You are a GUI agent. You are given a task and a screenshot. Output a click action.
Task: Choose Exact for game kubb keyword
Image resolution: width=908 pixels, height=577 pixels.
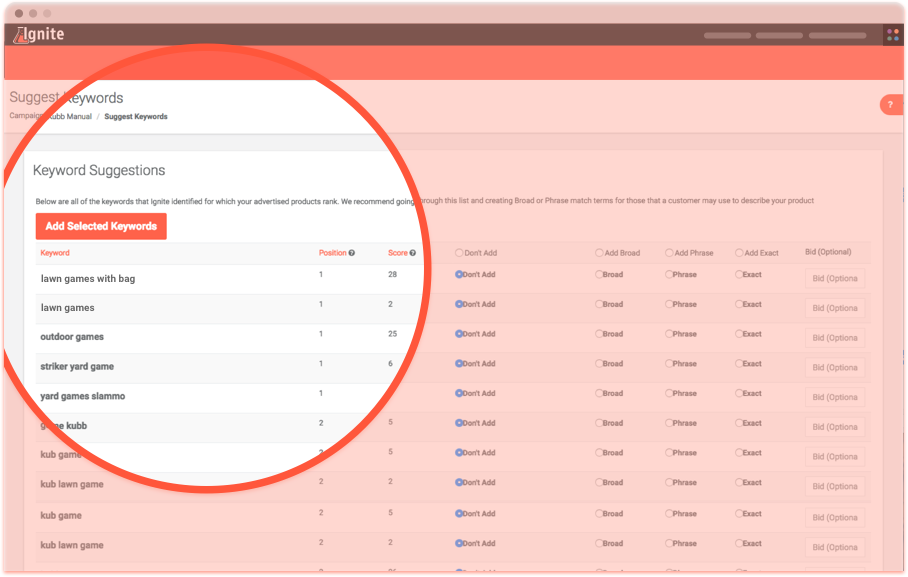(739, 423)
